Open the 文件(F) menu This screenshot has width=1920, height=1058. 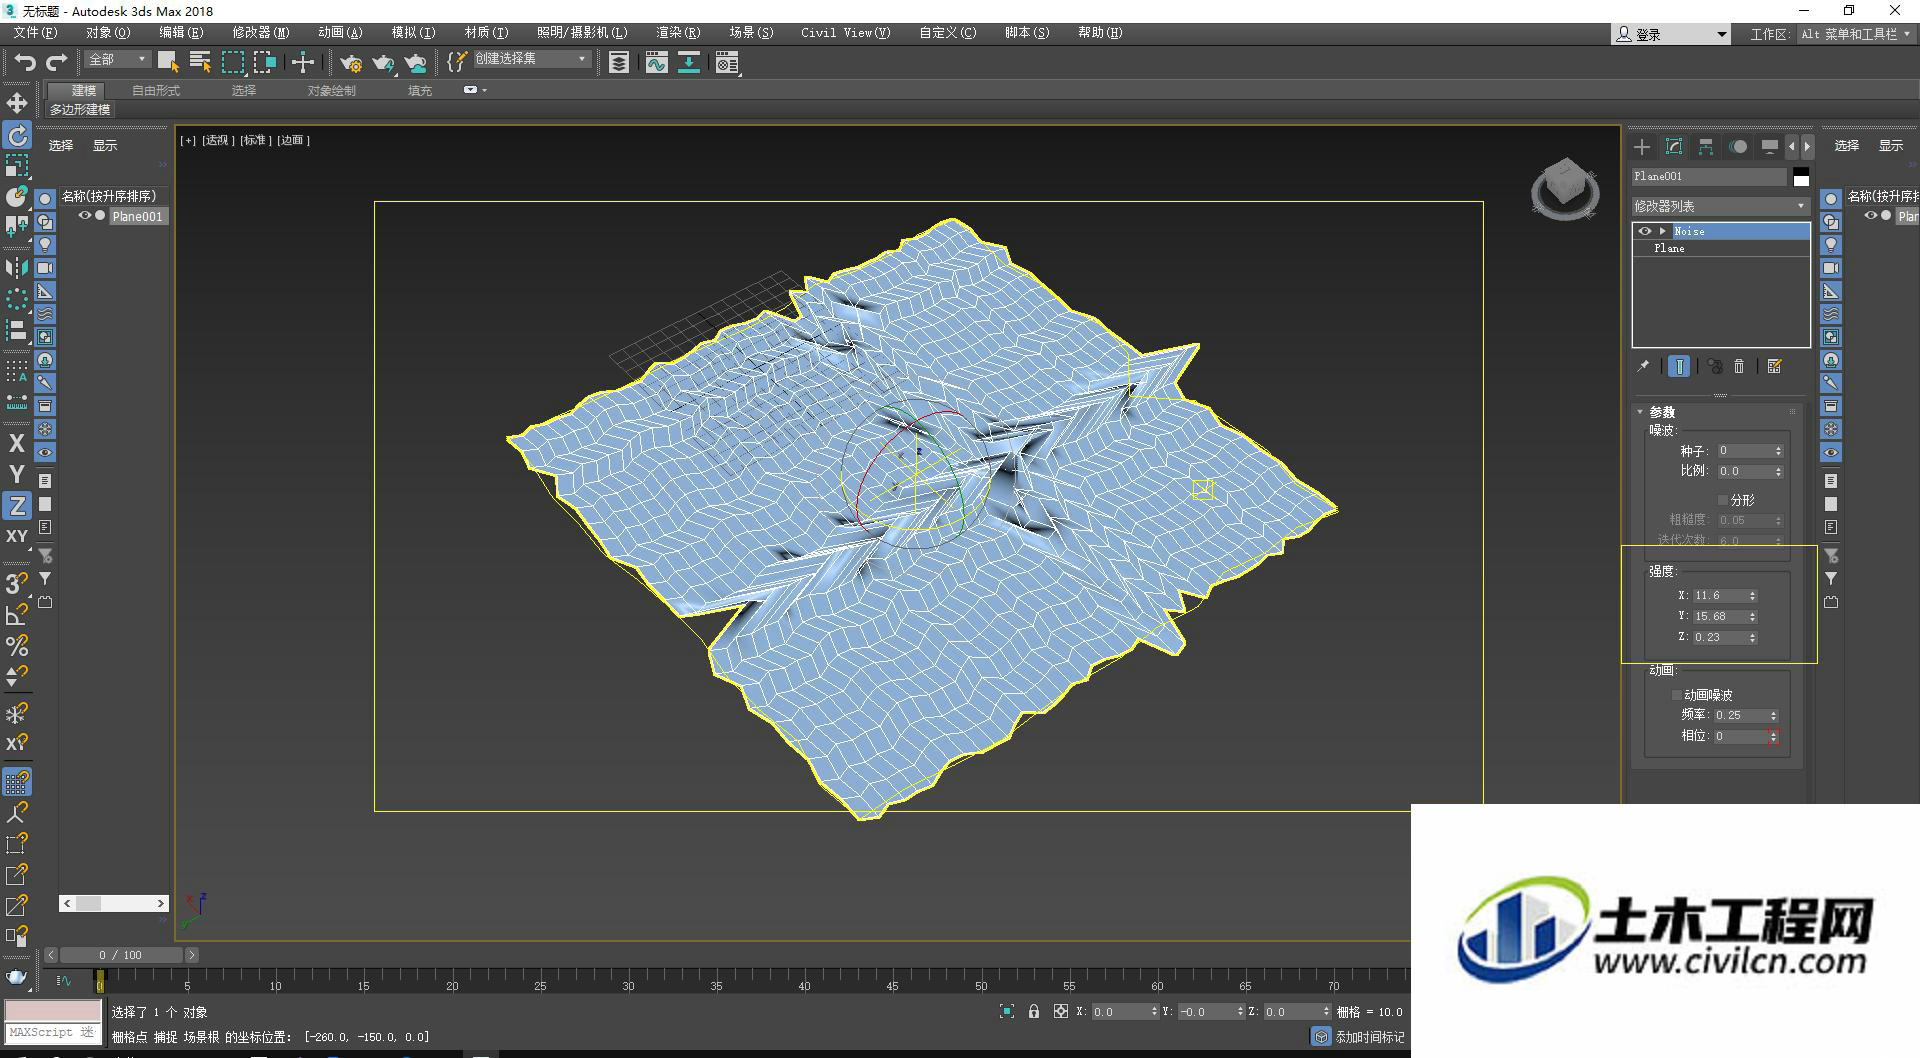pos(35,33)
